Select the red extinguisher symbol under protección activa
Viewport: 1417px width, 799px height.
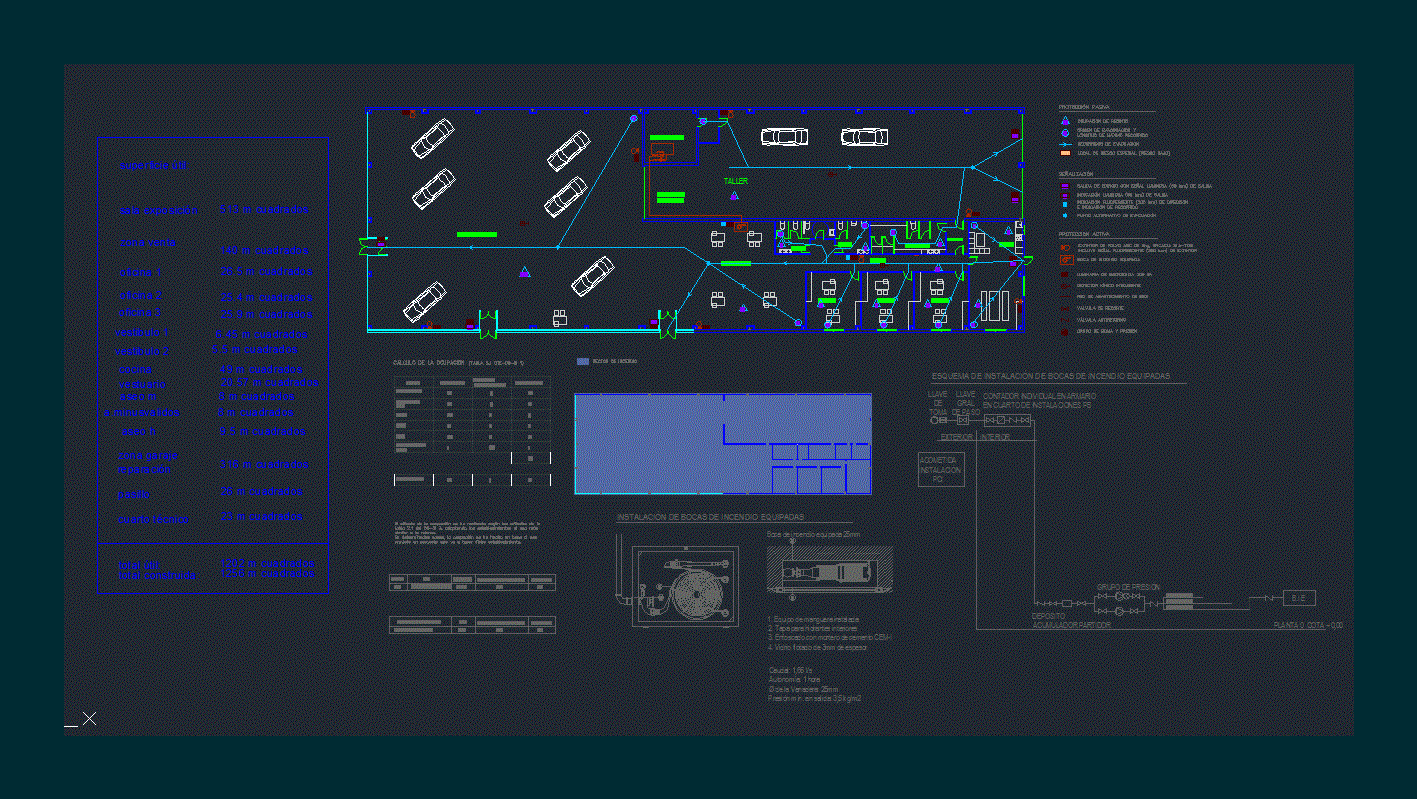pyautogui.click(x=1065, y=247)
